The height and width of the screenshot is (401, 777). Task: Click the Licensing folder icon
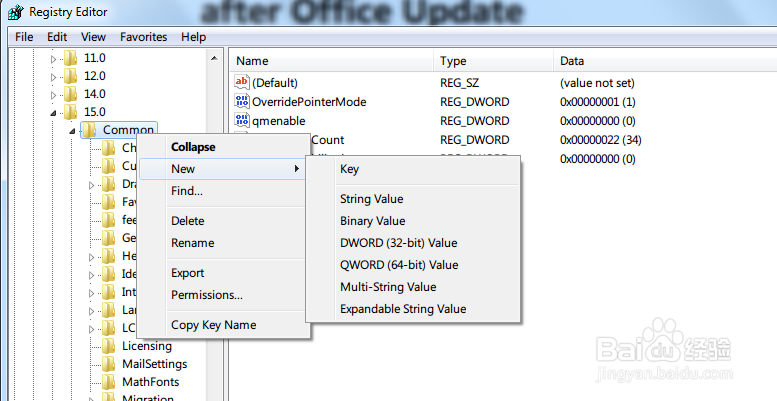click(x=109, y=346)
